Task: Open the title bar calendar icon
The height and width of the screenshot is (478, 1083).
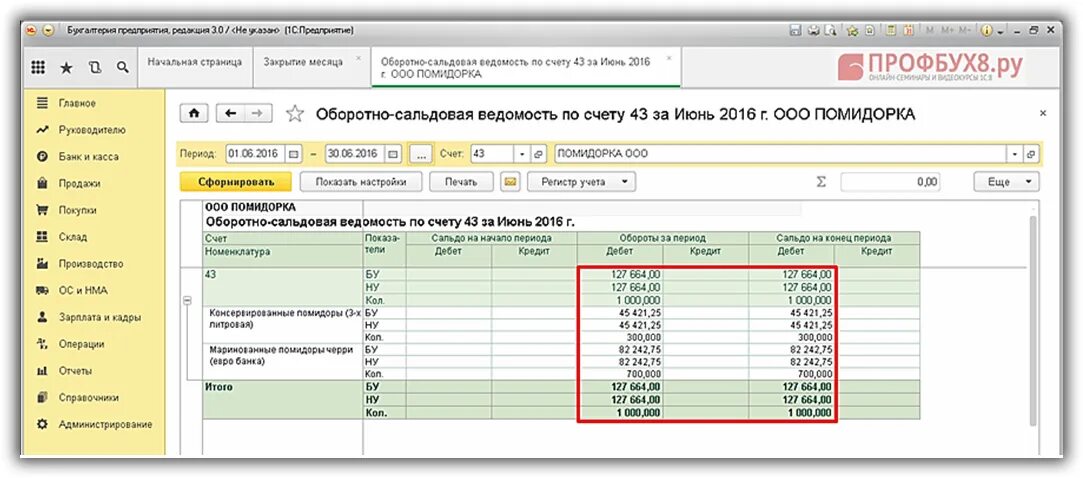Action: (909, 30)
